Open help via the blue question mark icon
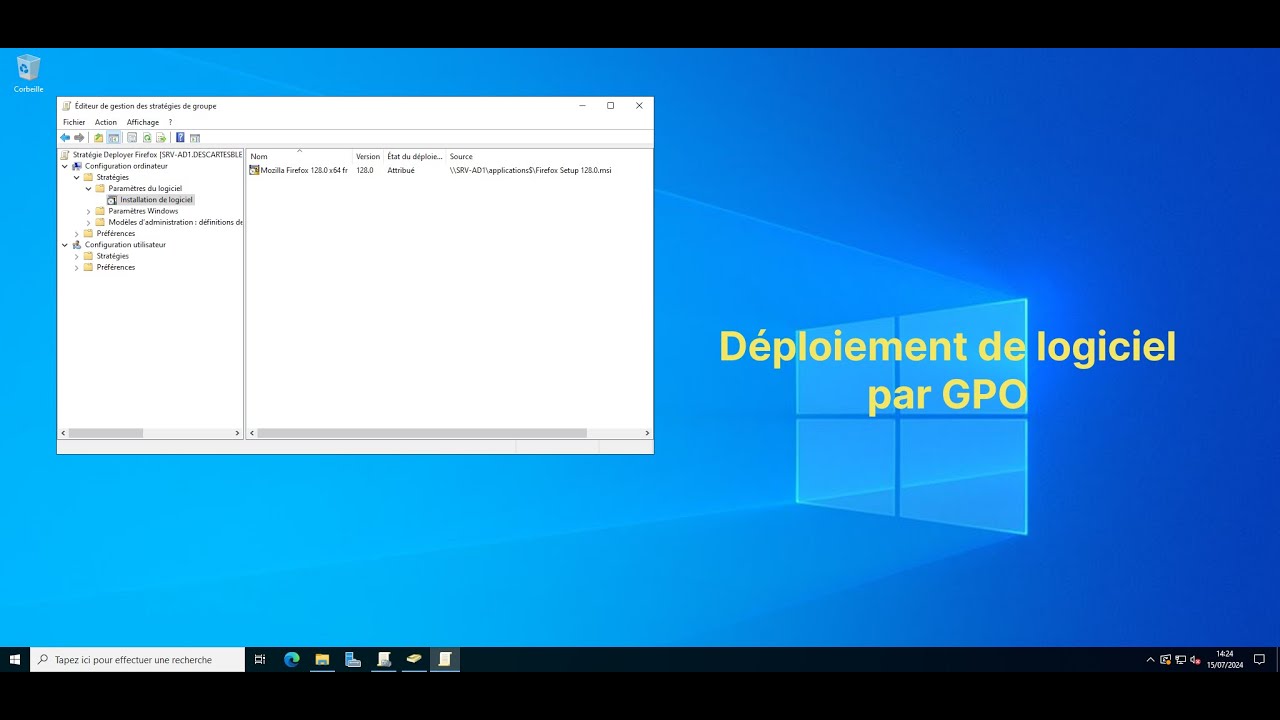This screenshot has height=720, width=1280. pyautogui.click(x=180, y=138)
